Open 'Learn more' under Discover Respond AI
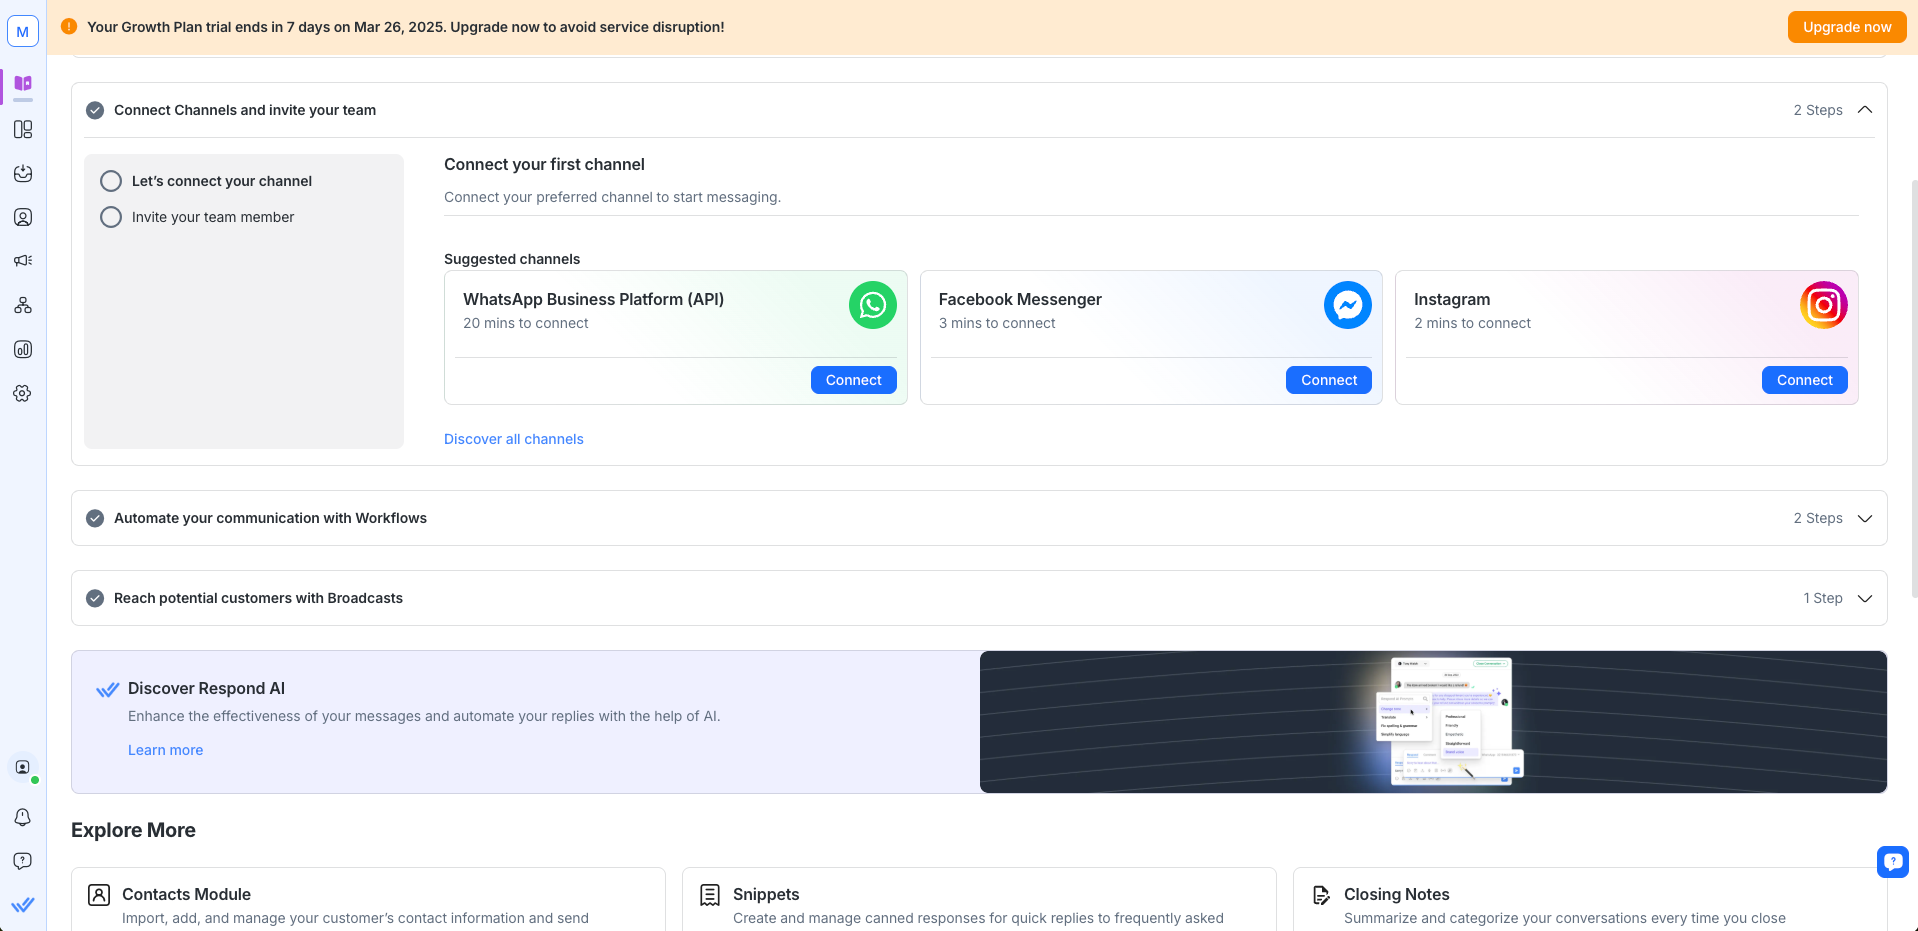Screen dimensions: 1918x931 coord(165,749)
